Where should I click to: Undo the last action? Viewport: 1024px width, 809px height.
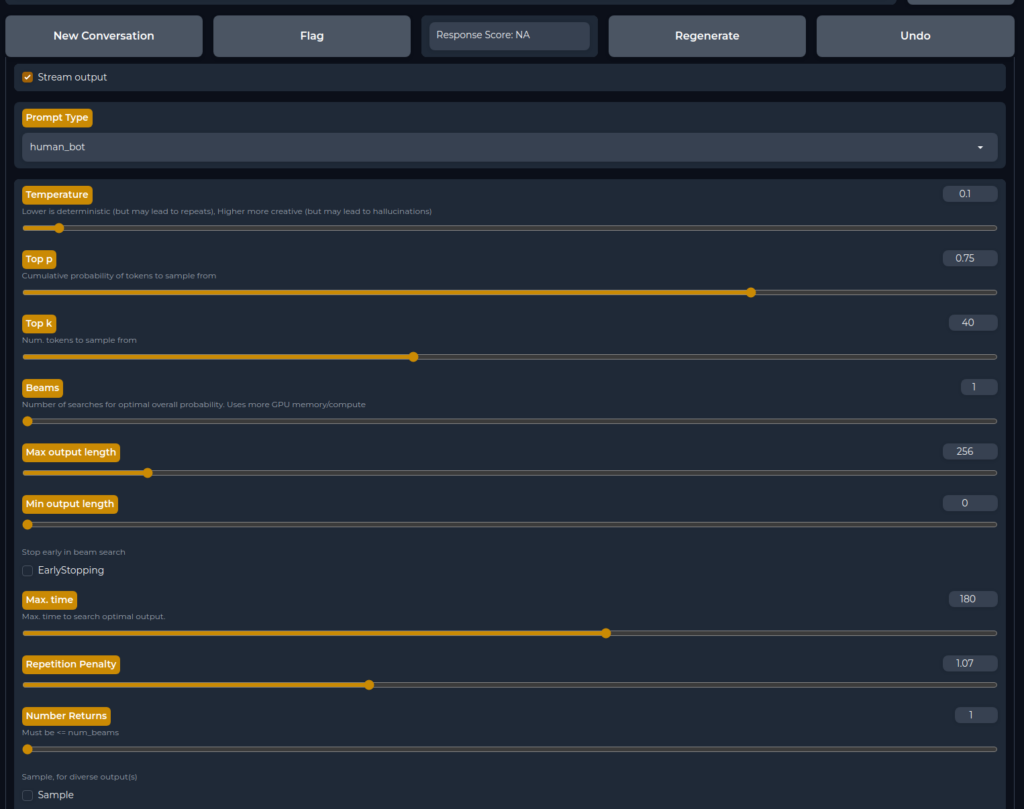pyautogui.click(x=915, y=35)
